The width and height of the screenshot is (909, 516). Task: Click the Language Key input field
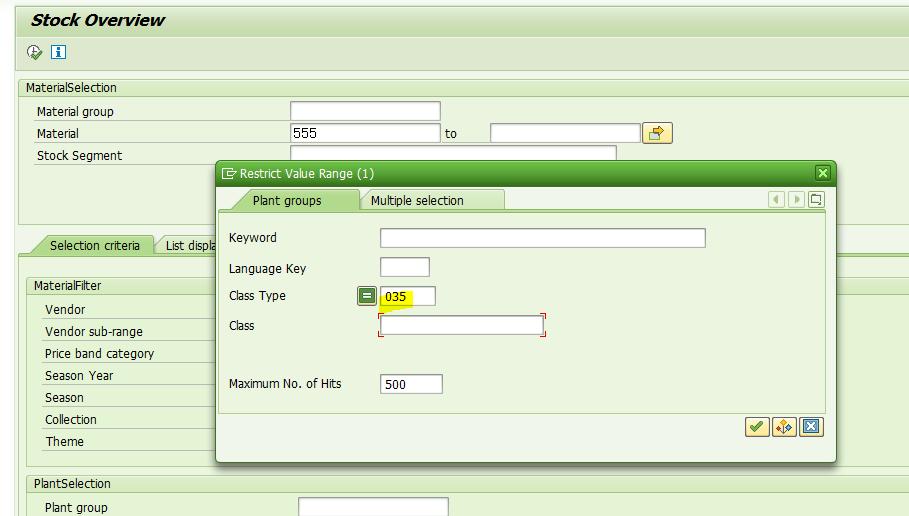[x=405, y=267]
